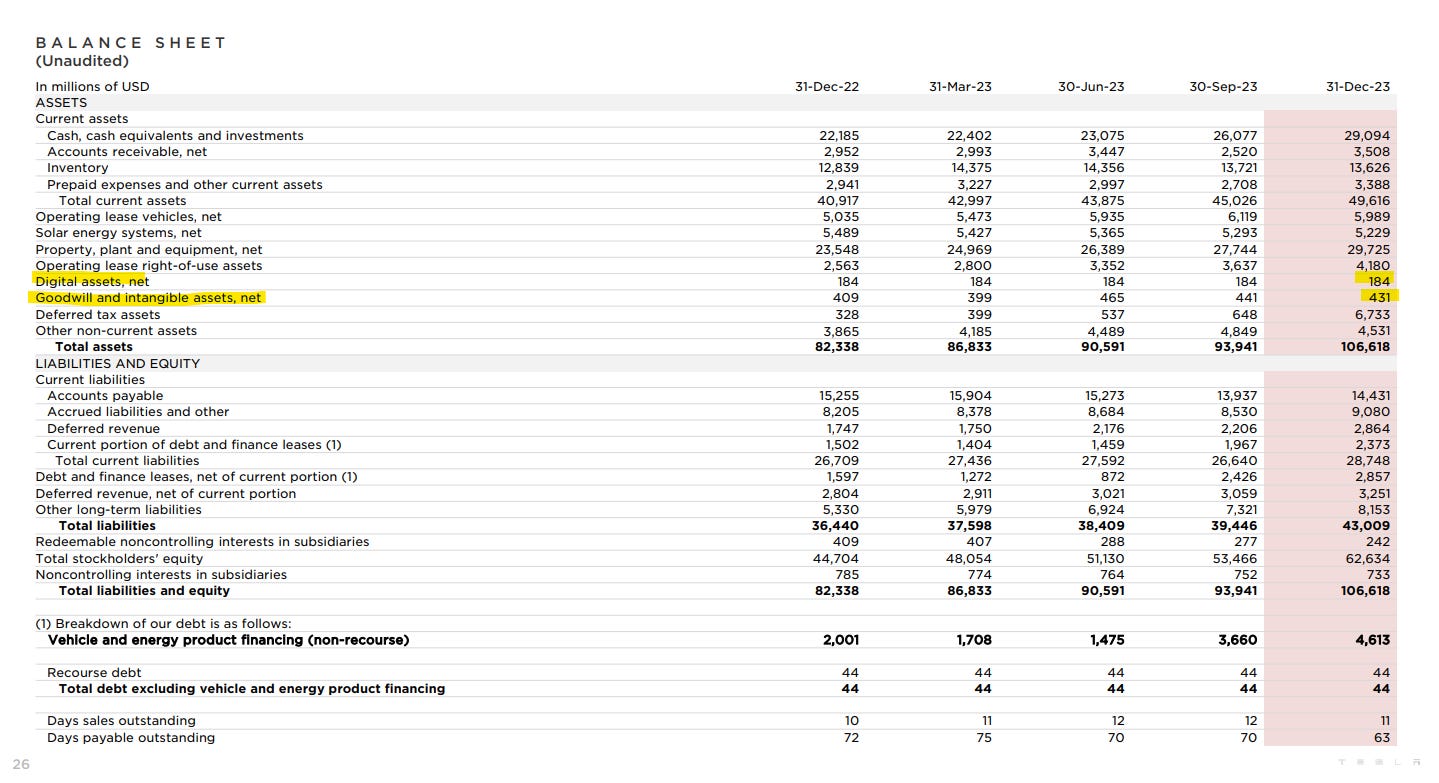Click the "Accounts receivable, net" label

point(126,152)
